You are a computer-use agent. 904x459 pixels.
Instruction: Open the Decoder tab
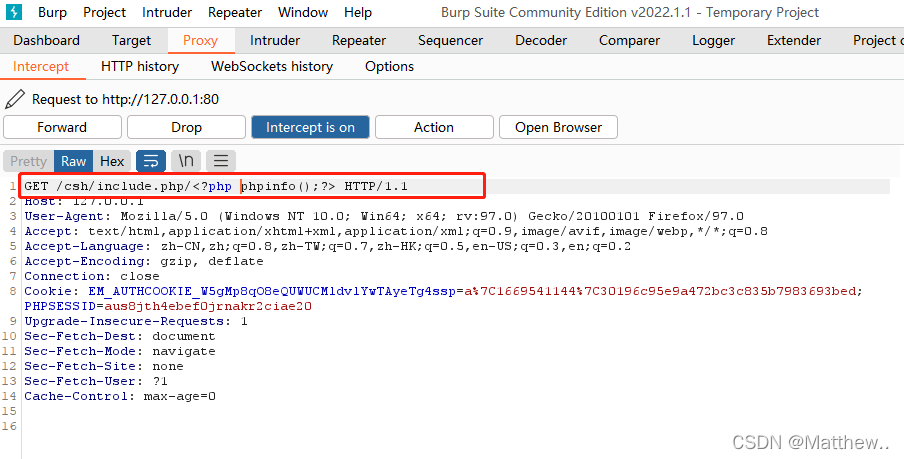[x=541, y=40]
